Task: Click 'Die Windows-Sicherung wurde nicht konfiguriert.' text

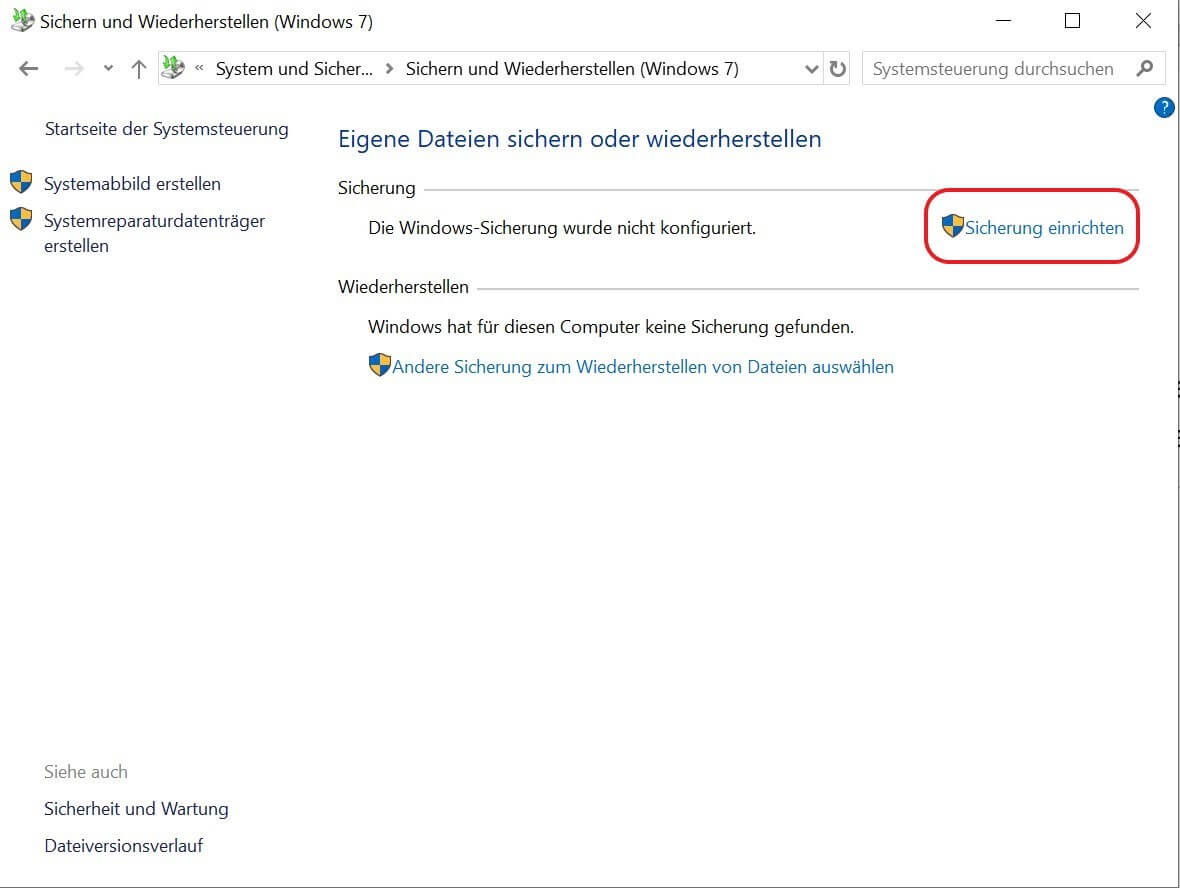Action: (x=561, y=228)
